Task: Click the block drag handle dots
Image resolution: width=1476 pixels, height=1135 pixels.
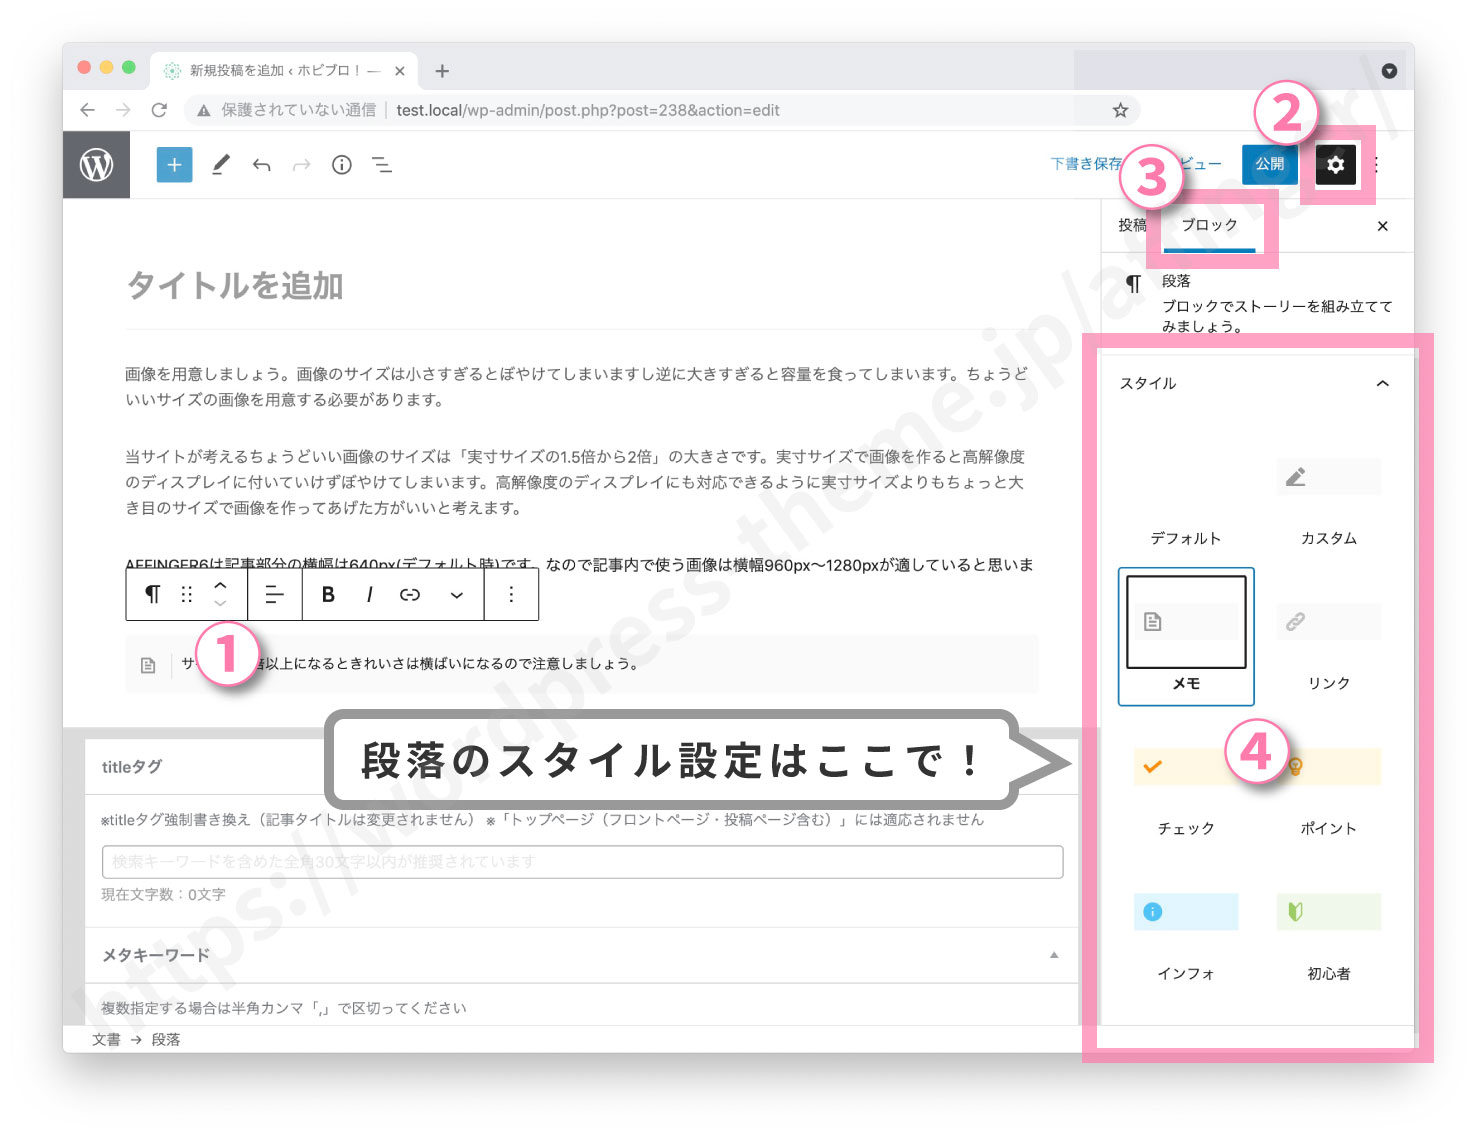Action: [186, 594]
